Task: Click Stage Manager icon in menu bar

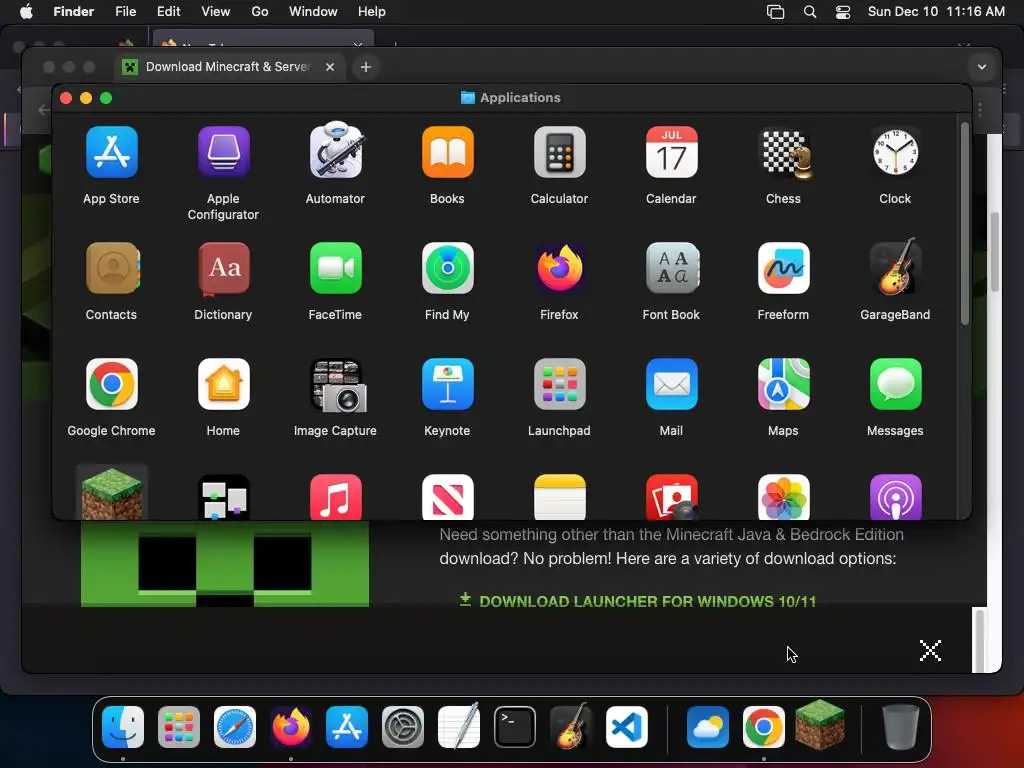Action: [x=775, y=12]
